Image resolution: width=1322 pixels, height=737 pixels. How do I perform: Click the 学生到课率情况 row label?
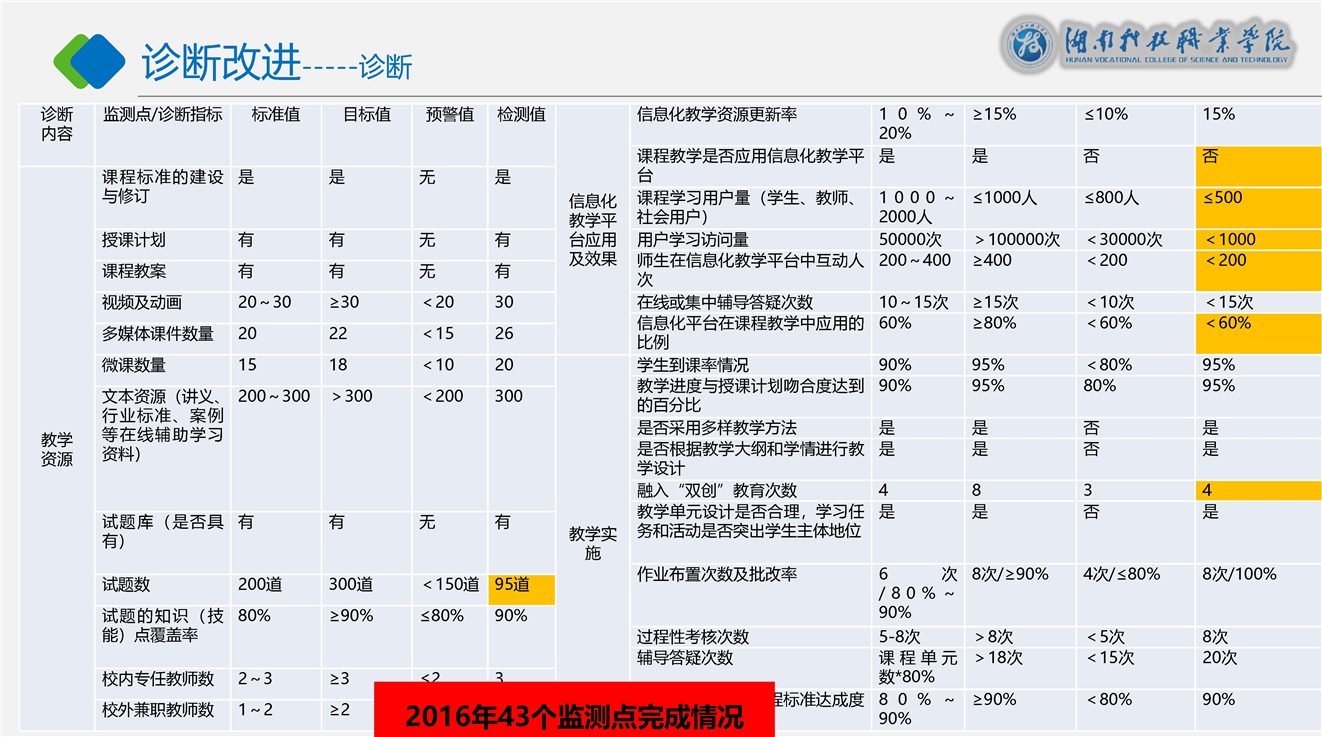pyautogui.click(x=692, y=365)
